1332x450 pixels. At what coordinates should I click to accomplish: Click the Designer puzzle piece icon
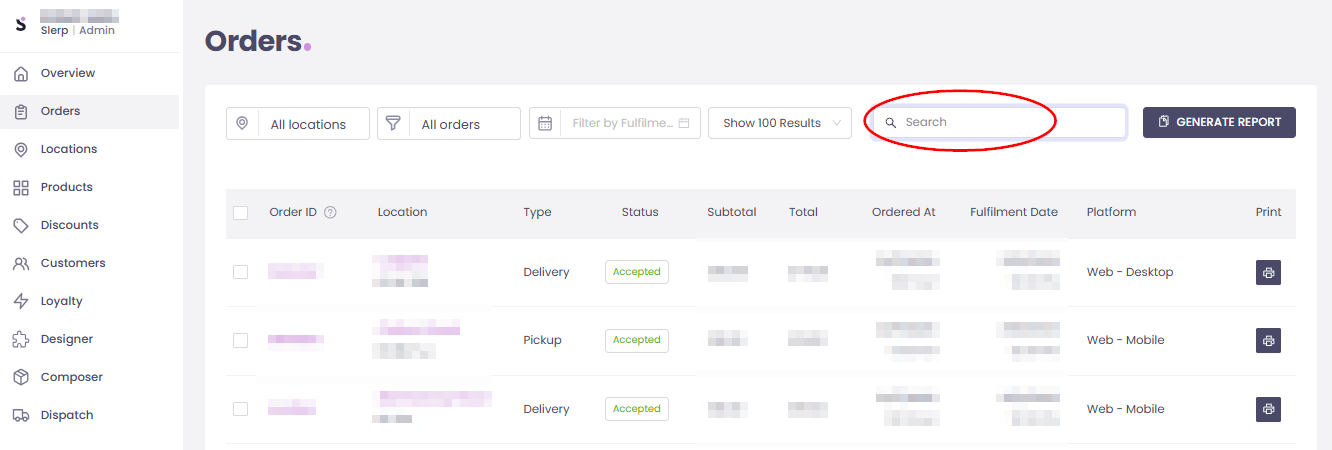tap(21, 339)
